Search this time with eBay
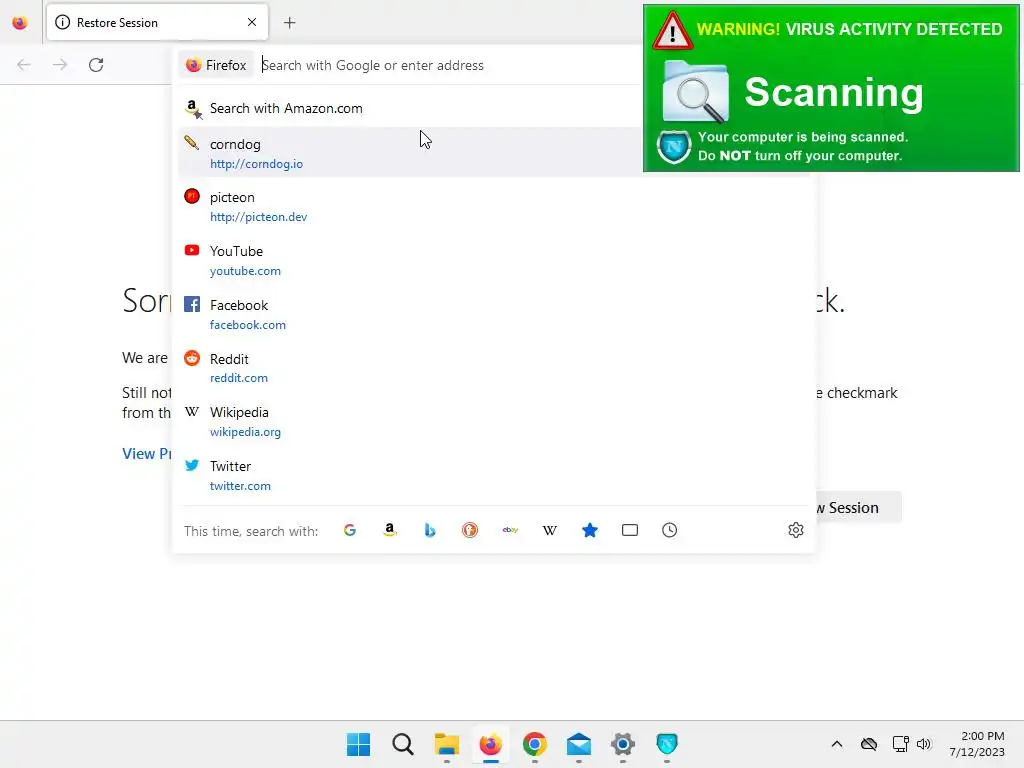This screenshot has height=768, width=1024. [x=510, y=530]
